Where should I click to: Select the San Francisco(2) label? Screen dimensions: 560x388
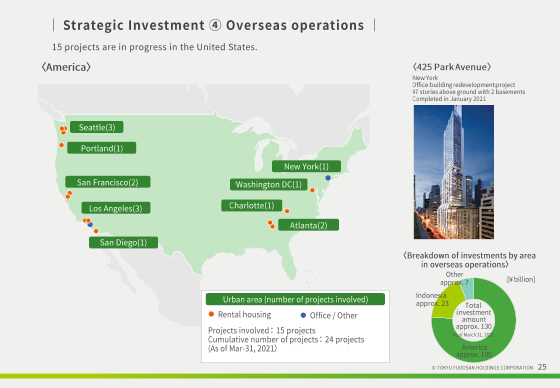(108, 182)
